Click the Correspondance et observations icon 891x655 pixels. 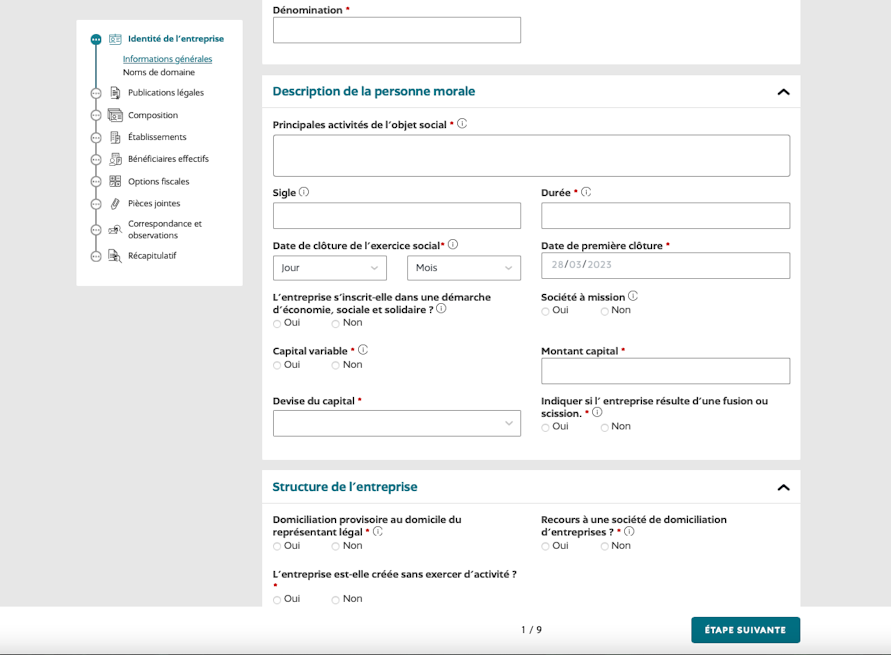(x=115, y=230)
